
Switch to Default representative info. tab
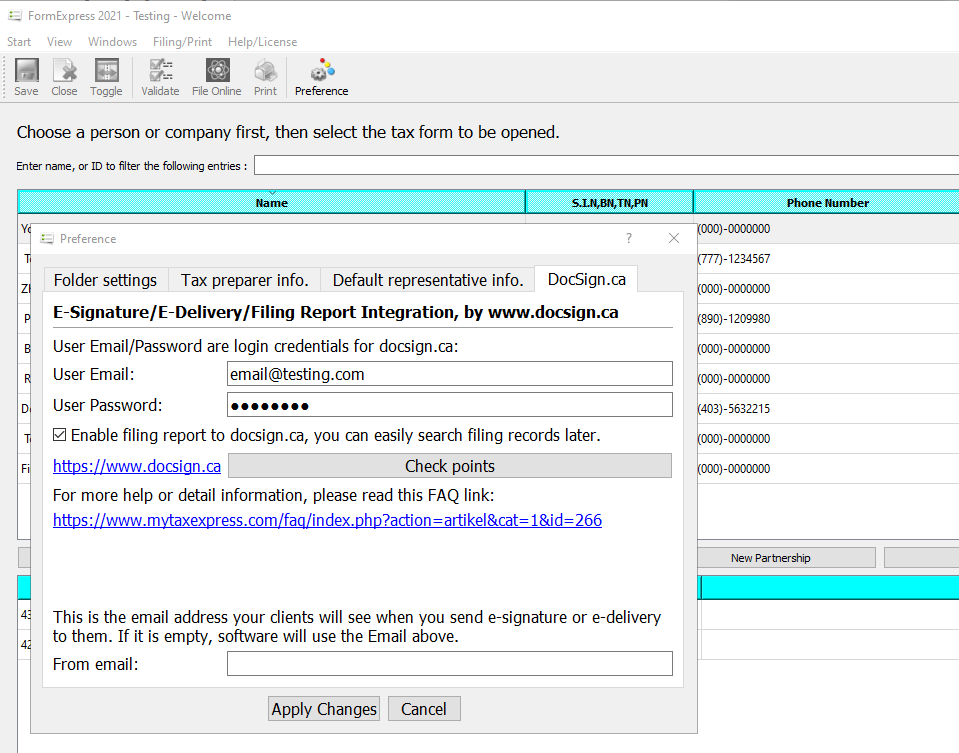coord(428,280)
